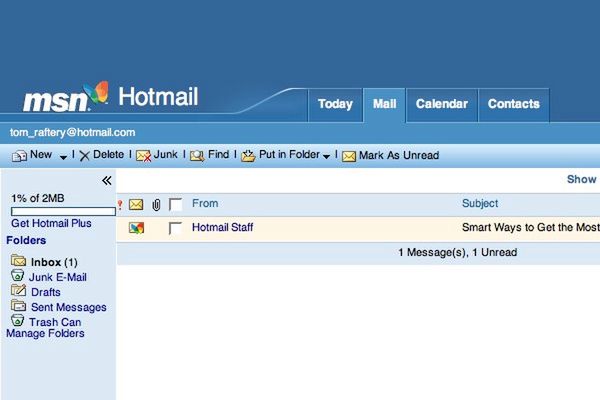The height and width of the screenshot is (400, 600).
Task: Click the Hotmail Staff message butterfly icon
Action: (136, 228)
